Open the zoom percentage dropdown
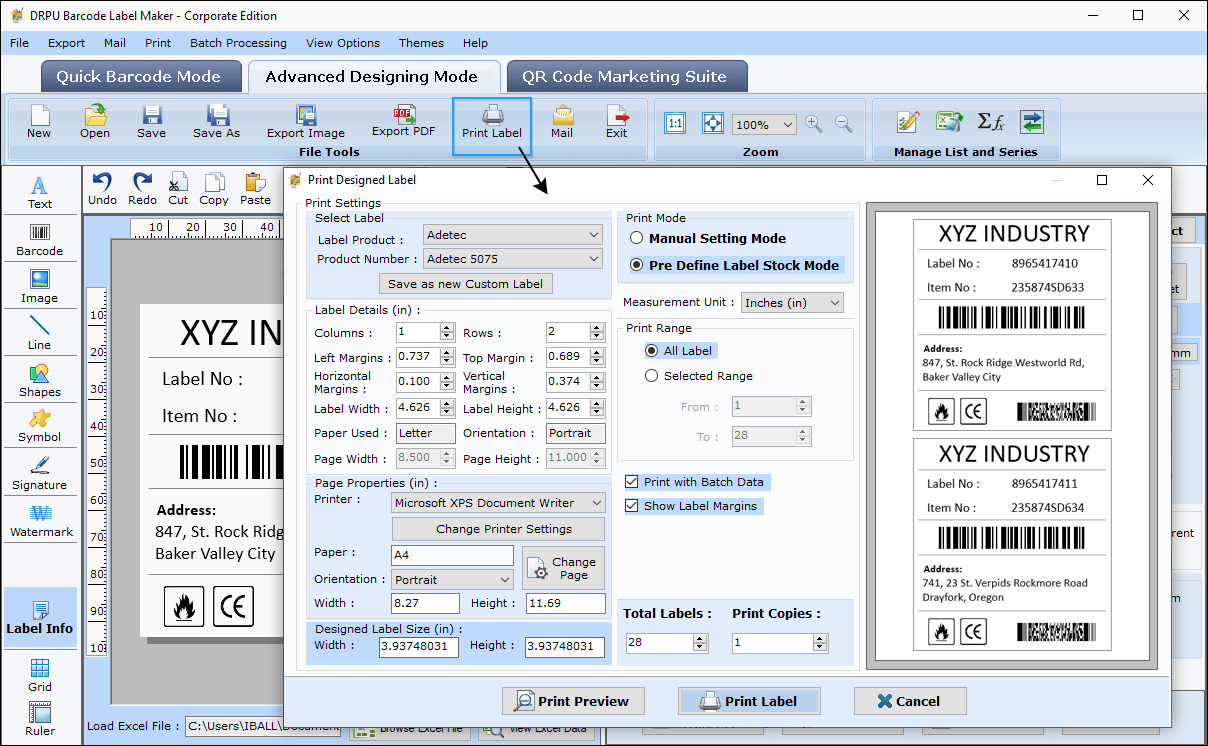This screenshot has height=746, width=1208. [x=764, y=125]
